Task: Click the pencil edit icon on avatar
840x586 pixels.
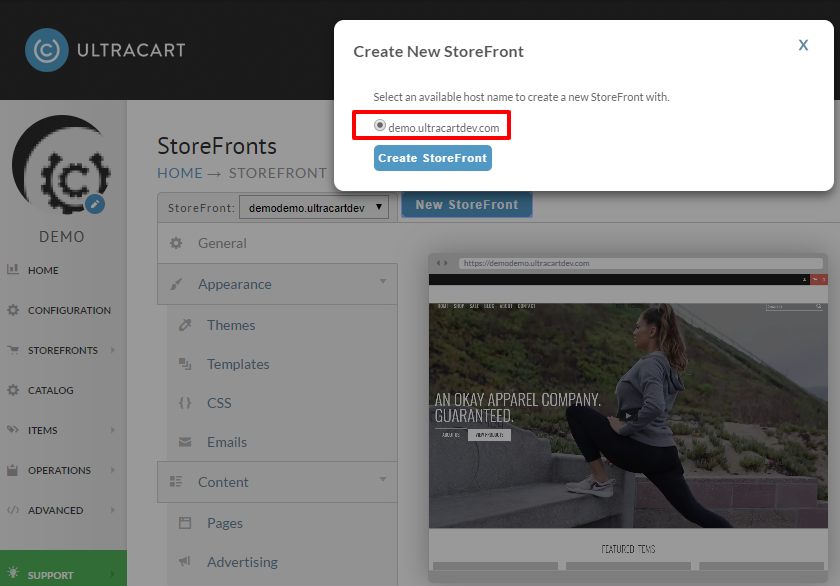Action: coord(95,204)
